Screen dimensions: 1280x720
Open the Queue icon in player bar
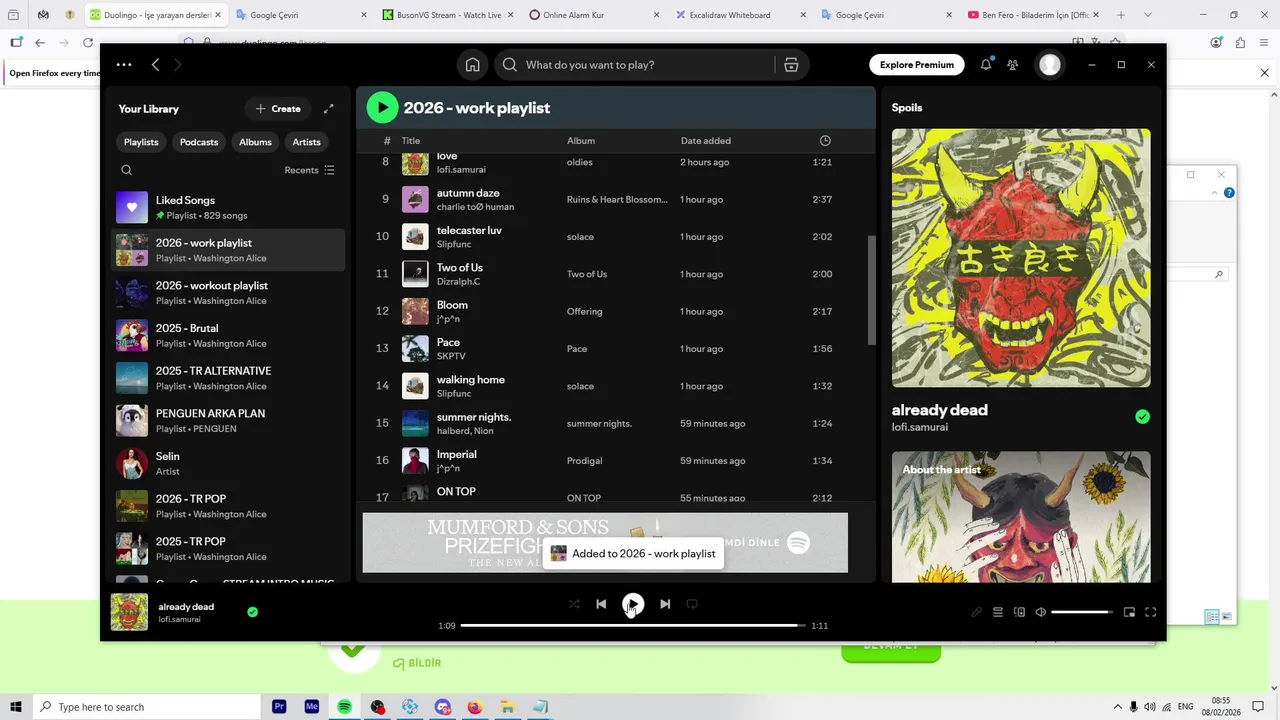[x=998, y=613]
